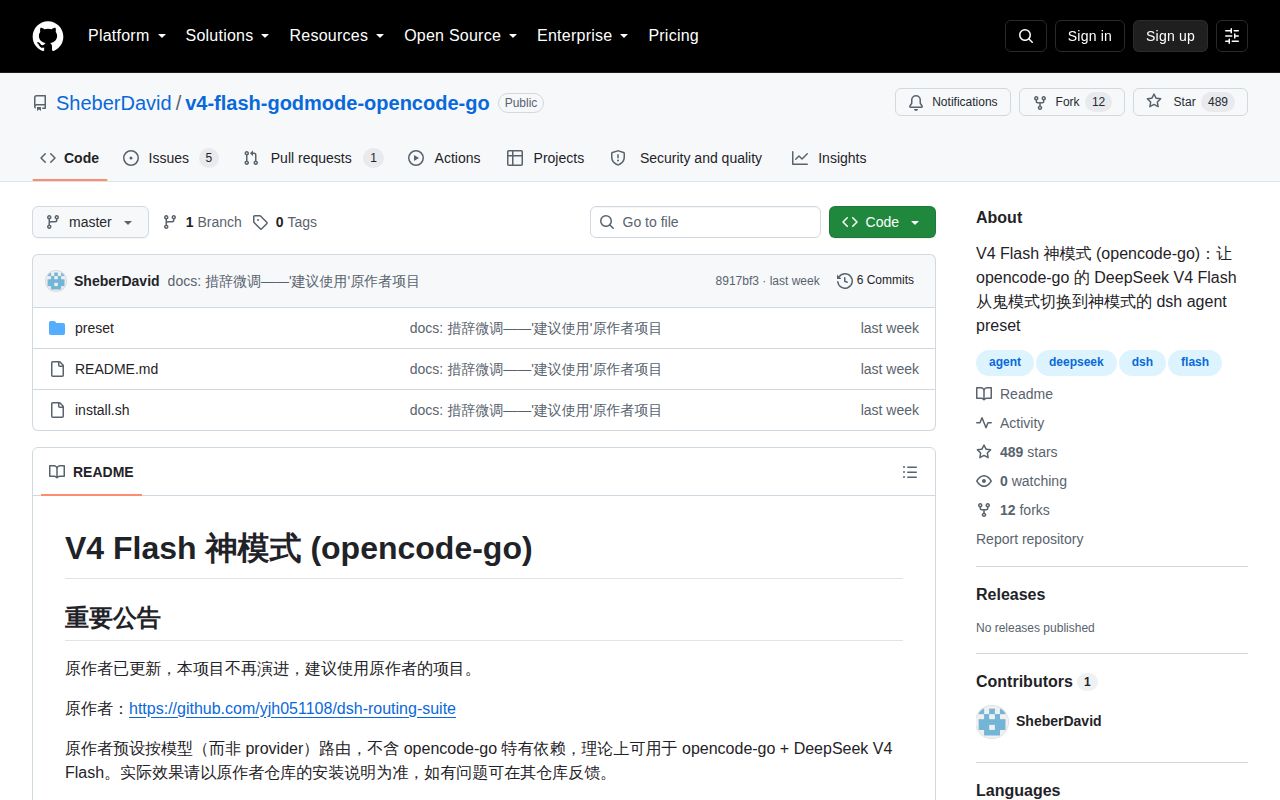Select the README tab heading
The height and width of the screenshot is (800, 1280).
[x=91, y=472]
